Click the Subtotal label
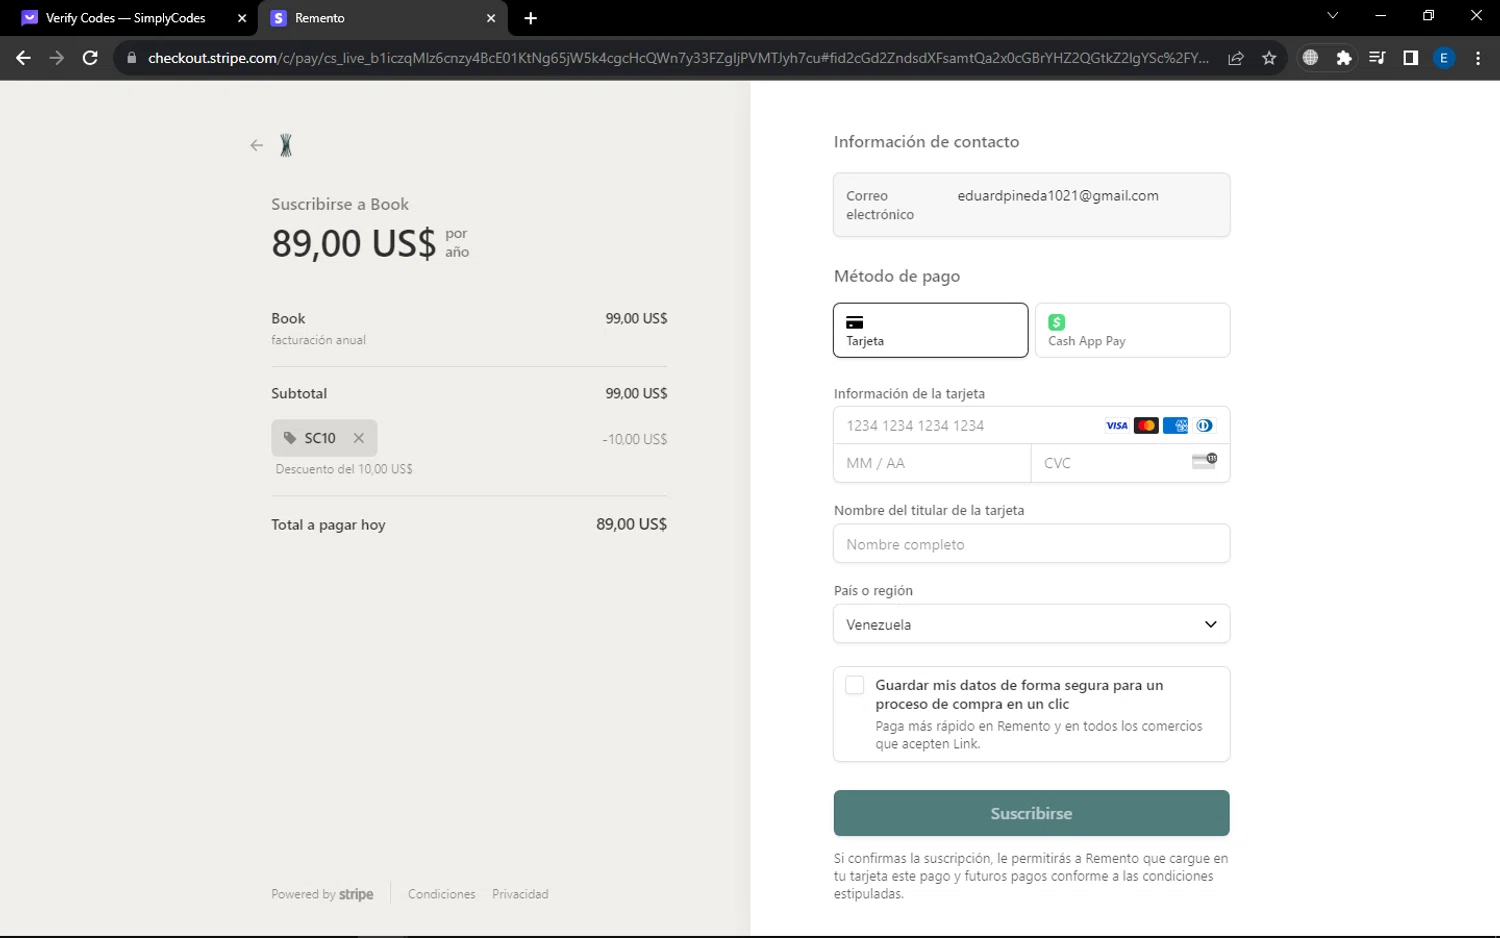 (x=299, y=393)
